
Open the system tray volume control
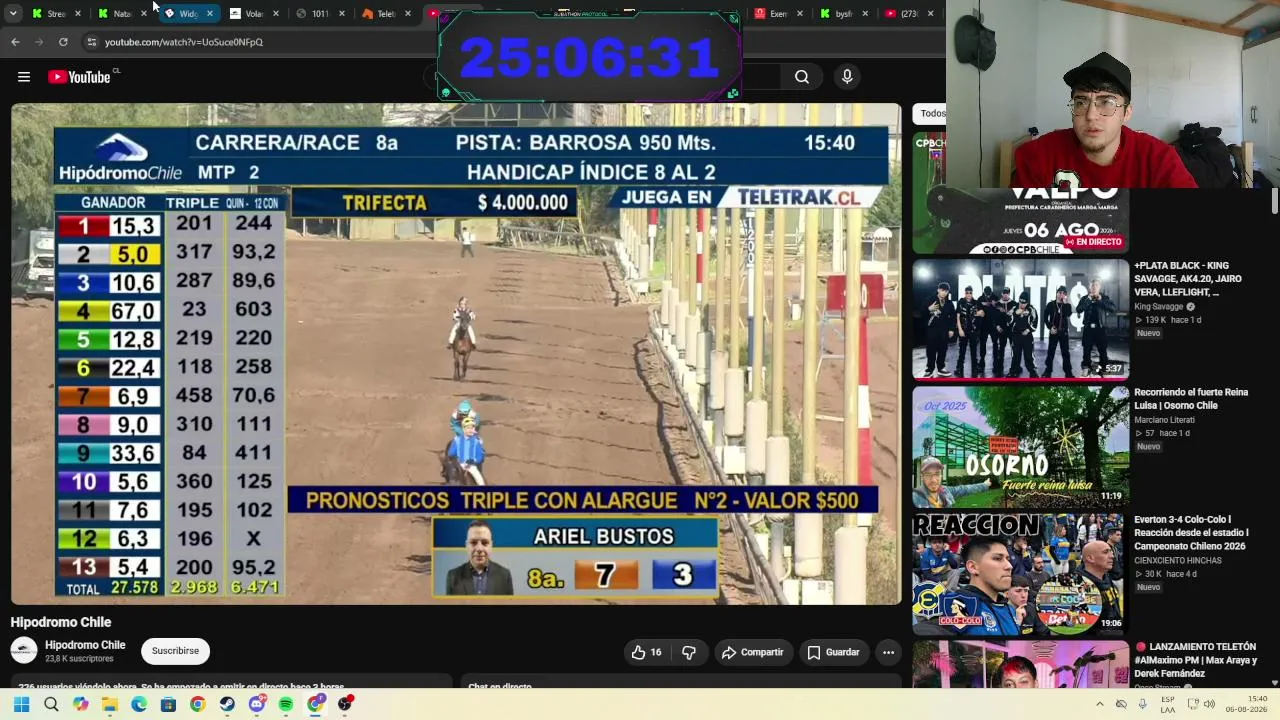1209,704
